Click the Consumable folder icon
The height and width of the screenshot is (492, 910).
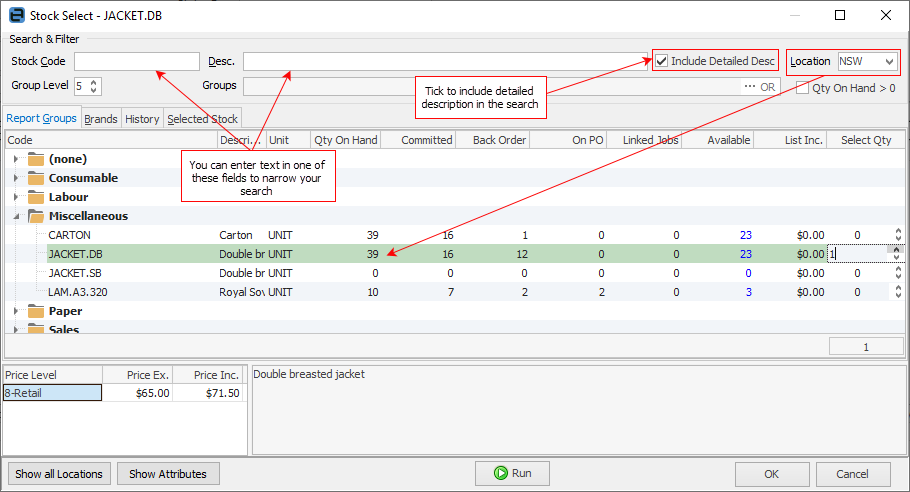click(36, 178)
